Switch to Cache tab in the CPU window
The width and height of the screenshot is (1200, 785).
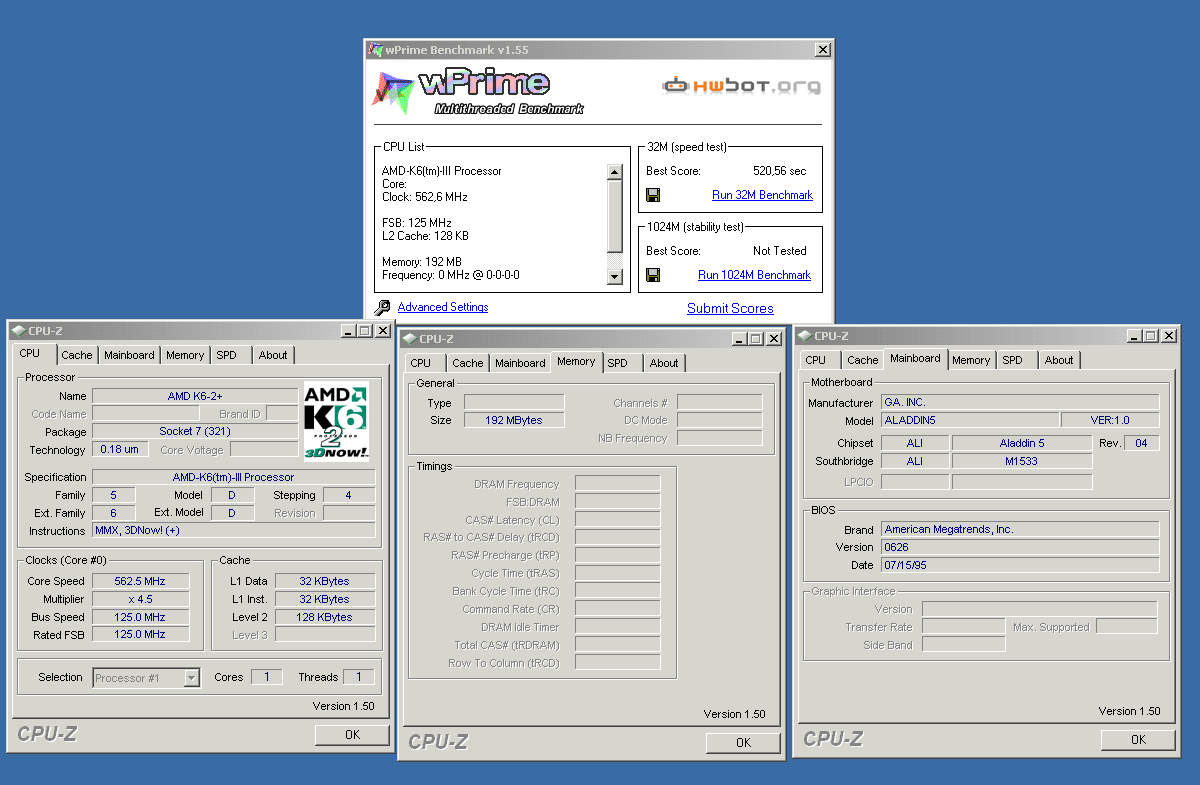76,355
